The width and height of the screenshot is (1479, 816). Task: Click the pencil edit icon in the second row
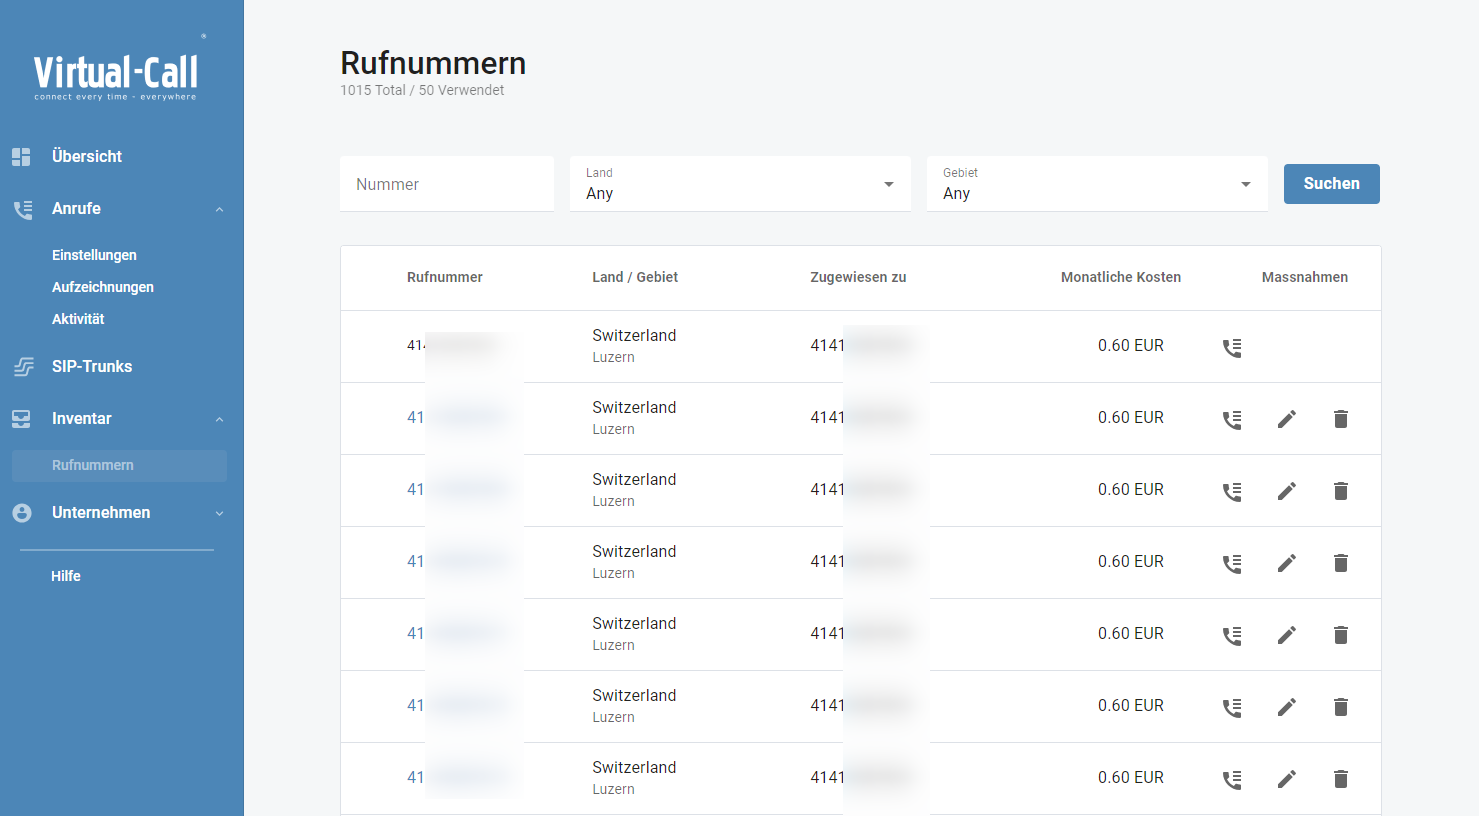[1287, 419]
